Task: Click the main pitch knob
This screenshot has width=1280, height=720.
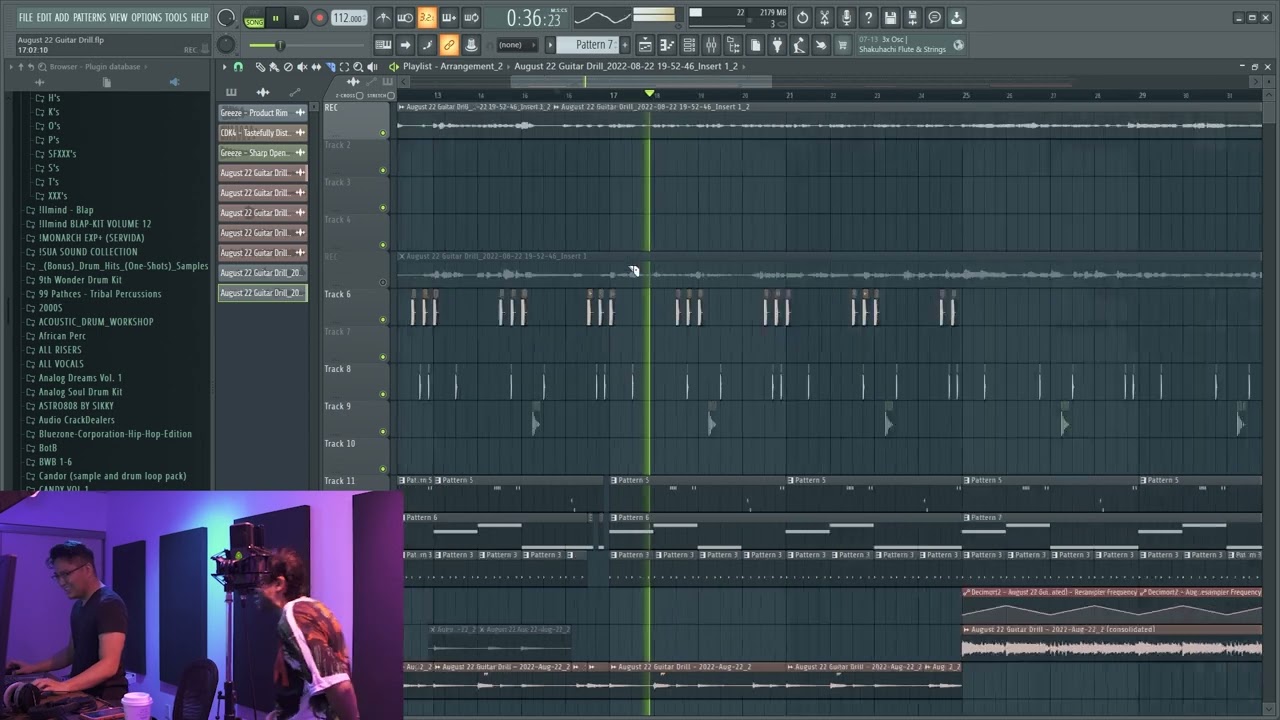Action: point(226,45)
